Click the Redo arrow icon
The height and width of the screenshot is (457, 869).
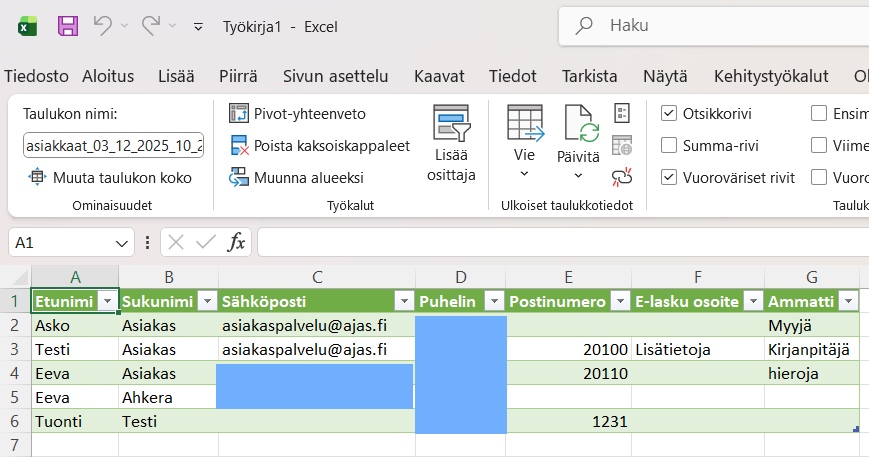(151, 26)
